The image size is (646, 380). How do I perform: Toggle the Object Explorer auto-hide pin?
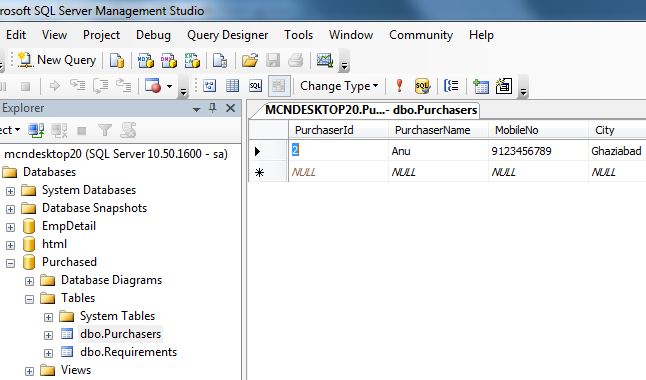point(213,108)
